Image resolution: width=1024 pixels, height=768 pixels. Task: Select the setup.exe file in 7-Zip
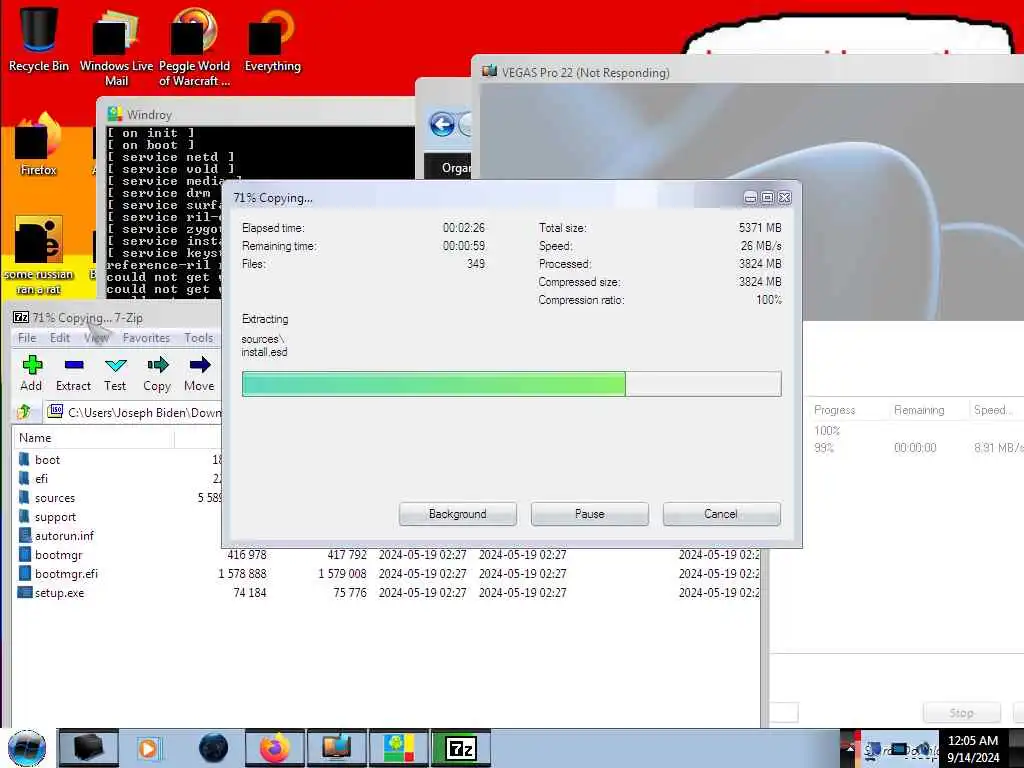[59, 592]
